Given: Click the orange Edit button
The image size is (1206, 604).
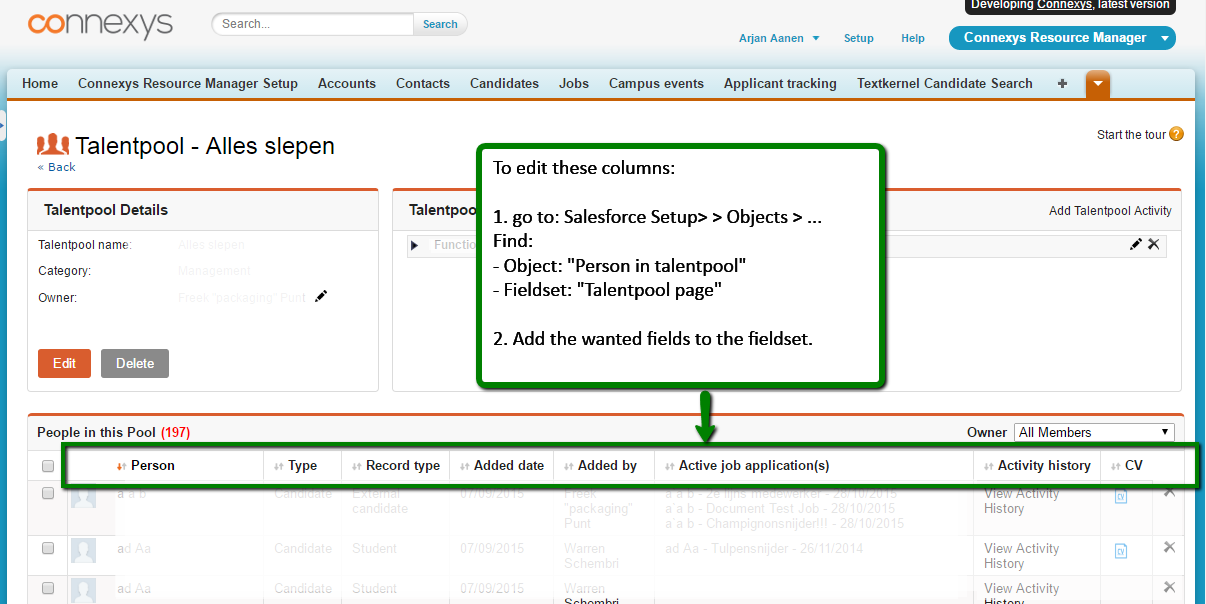Looking at the screenshot, I should pos(64,363).
